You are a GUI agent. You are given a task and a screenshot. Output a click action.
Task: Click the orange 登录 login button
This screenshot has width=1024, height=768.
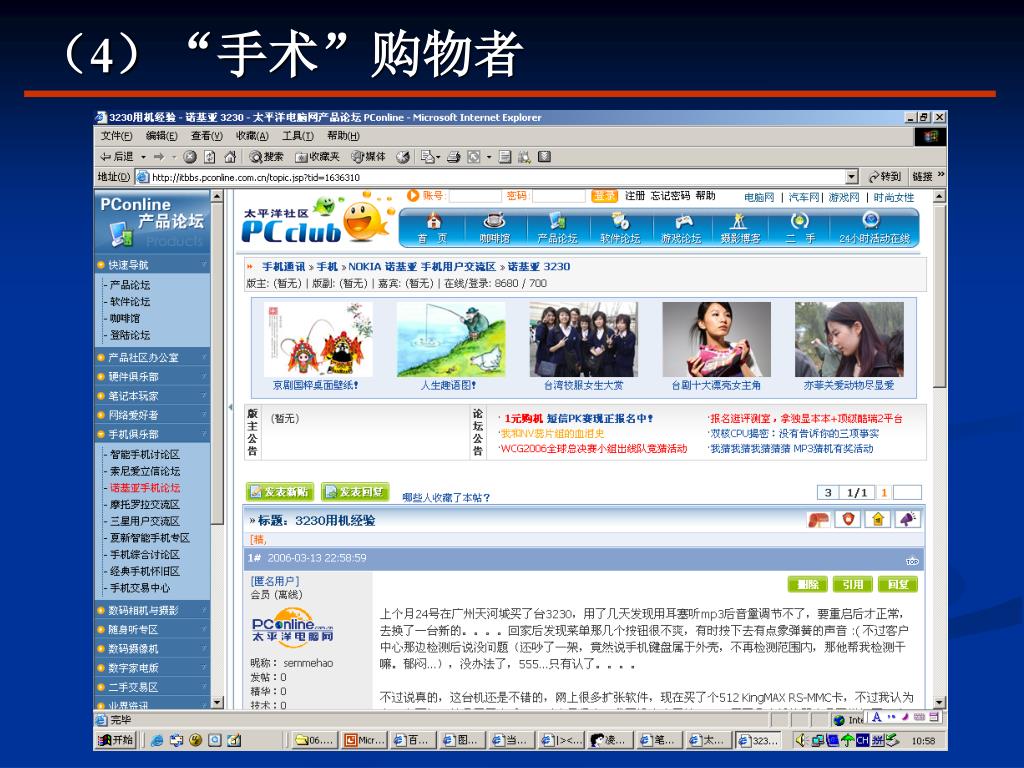coord(604,196)
